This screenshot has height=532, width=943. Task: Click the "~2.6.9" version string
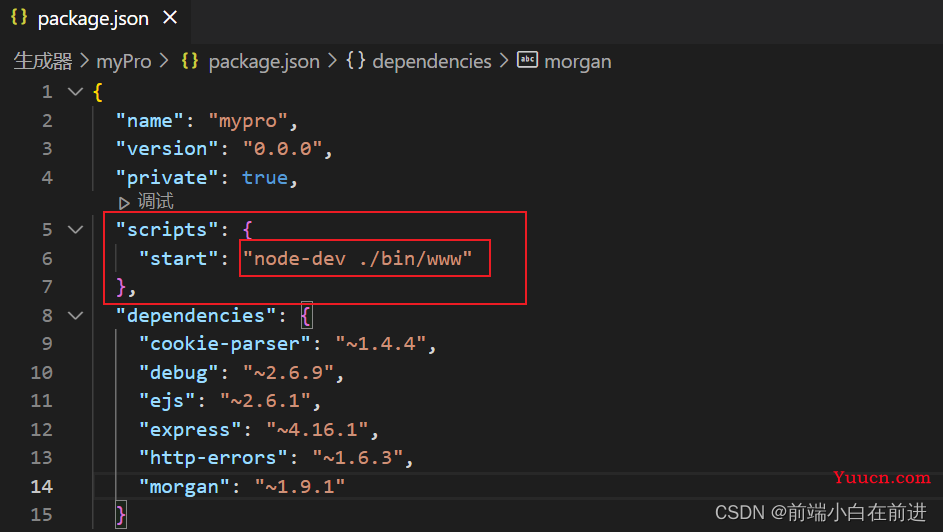click(289, 373)
